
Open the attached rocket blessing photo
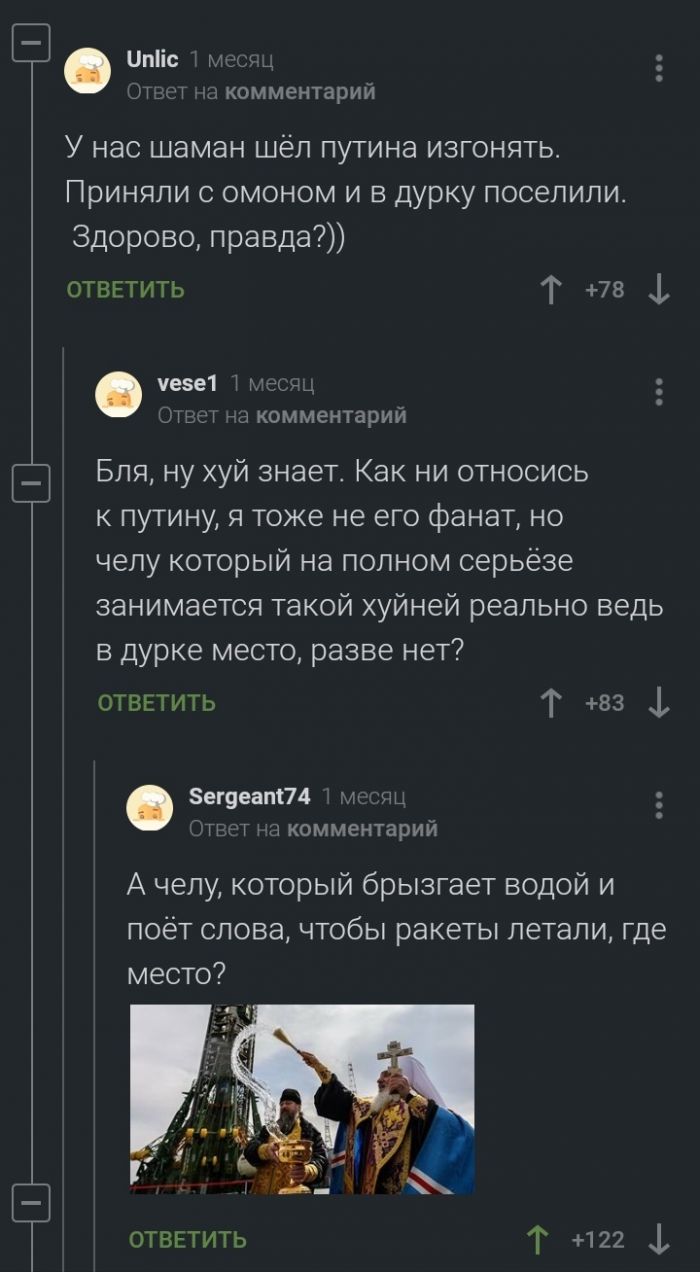point(302,1099)
